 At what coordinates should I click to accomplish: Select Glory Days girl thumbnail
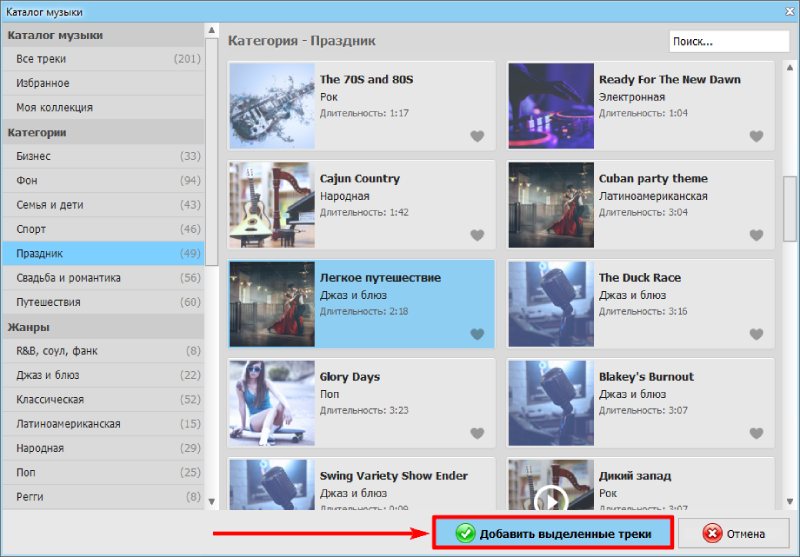point(272,402)
